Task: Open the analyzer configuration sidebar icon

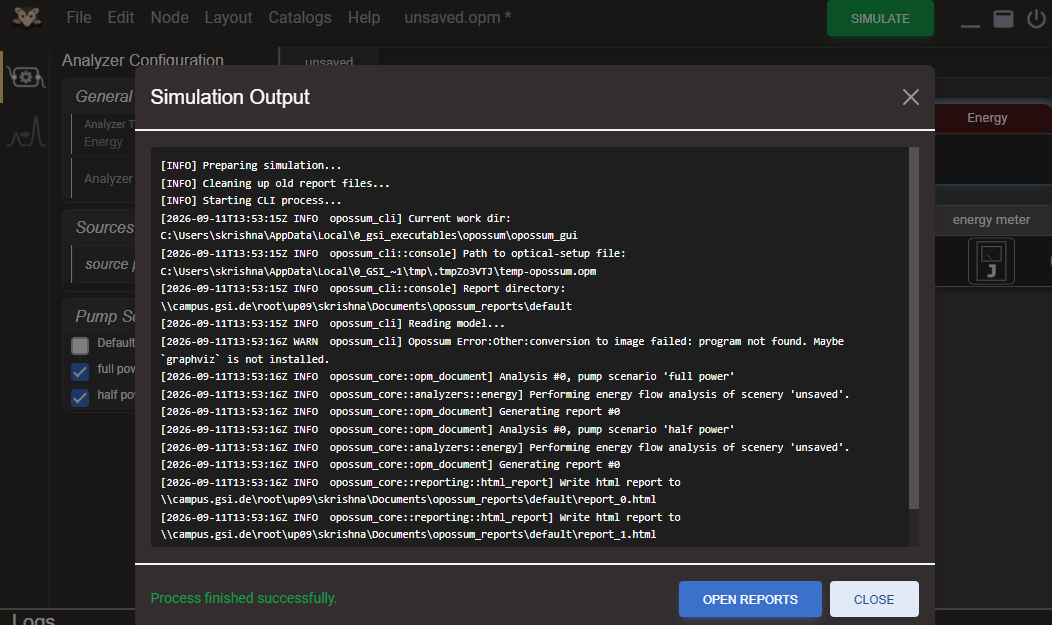Action: point(25,77)
